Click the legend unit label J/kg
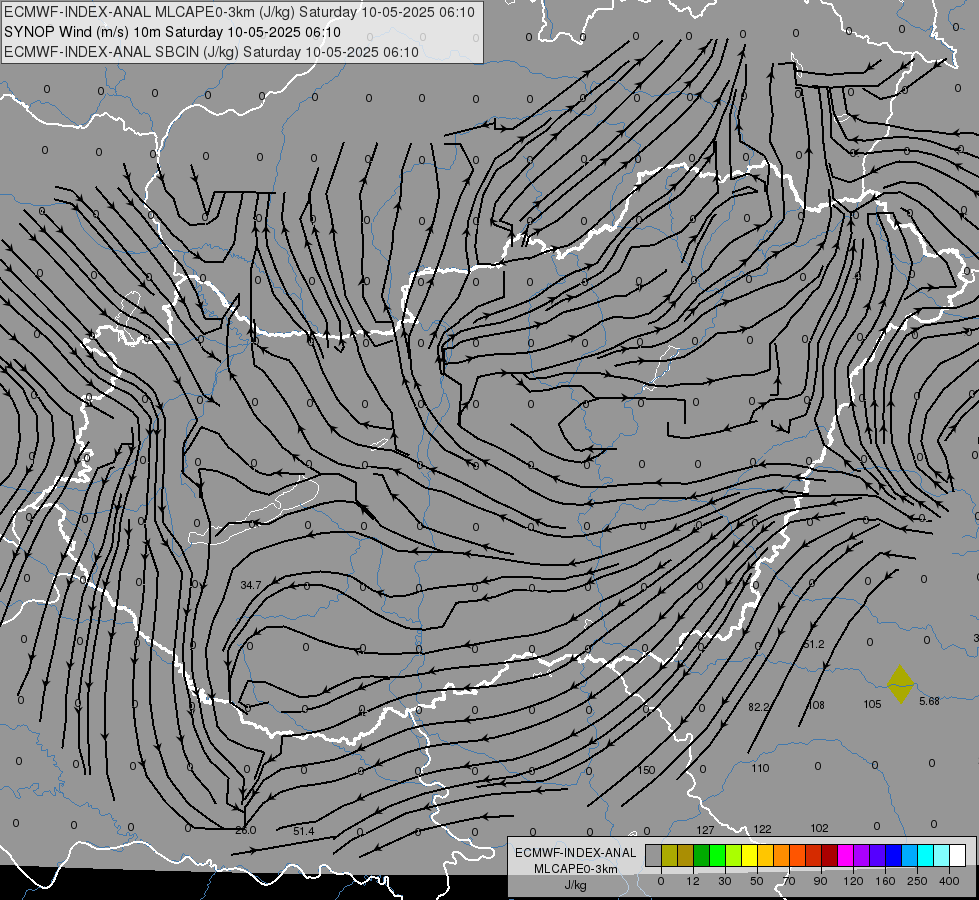This screenshot has width=979, height=900. (x=575, y=885)
